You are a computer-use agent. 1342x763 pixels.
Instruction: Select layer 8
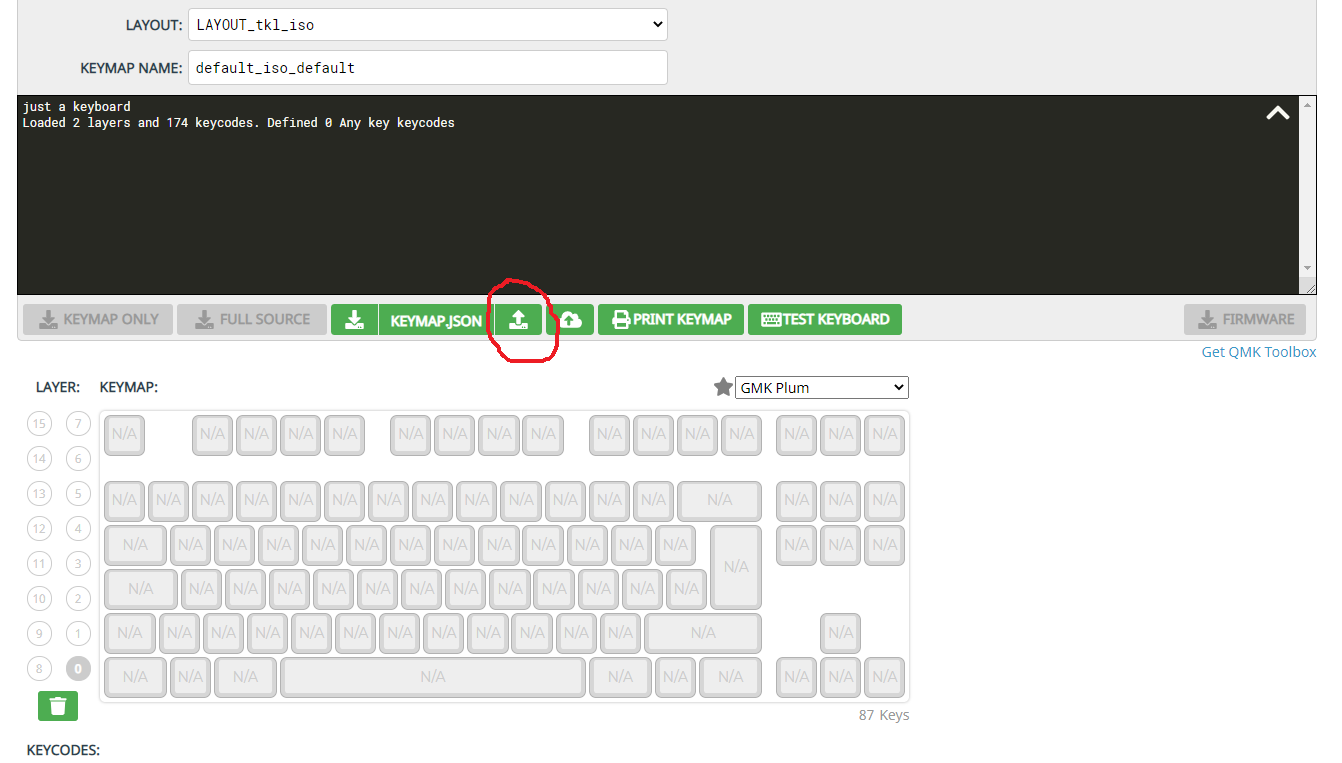[39, 669]
